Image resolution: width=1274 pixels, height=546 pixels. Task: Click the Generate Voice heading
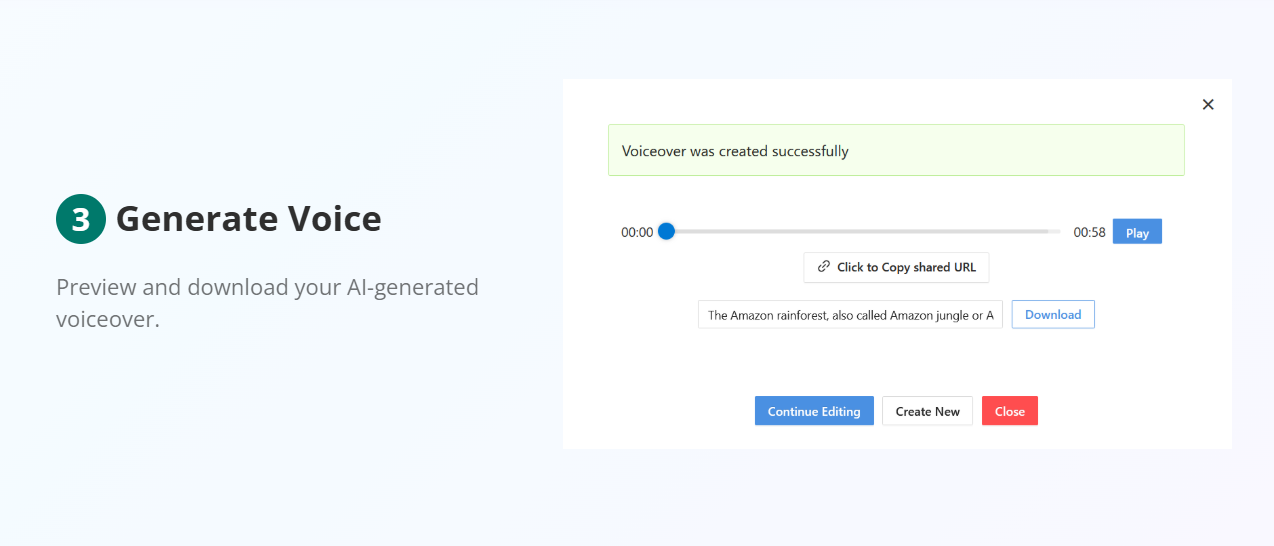(x=248, y=219)
